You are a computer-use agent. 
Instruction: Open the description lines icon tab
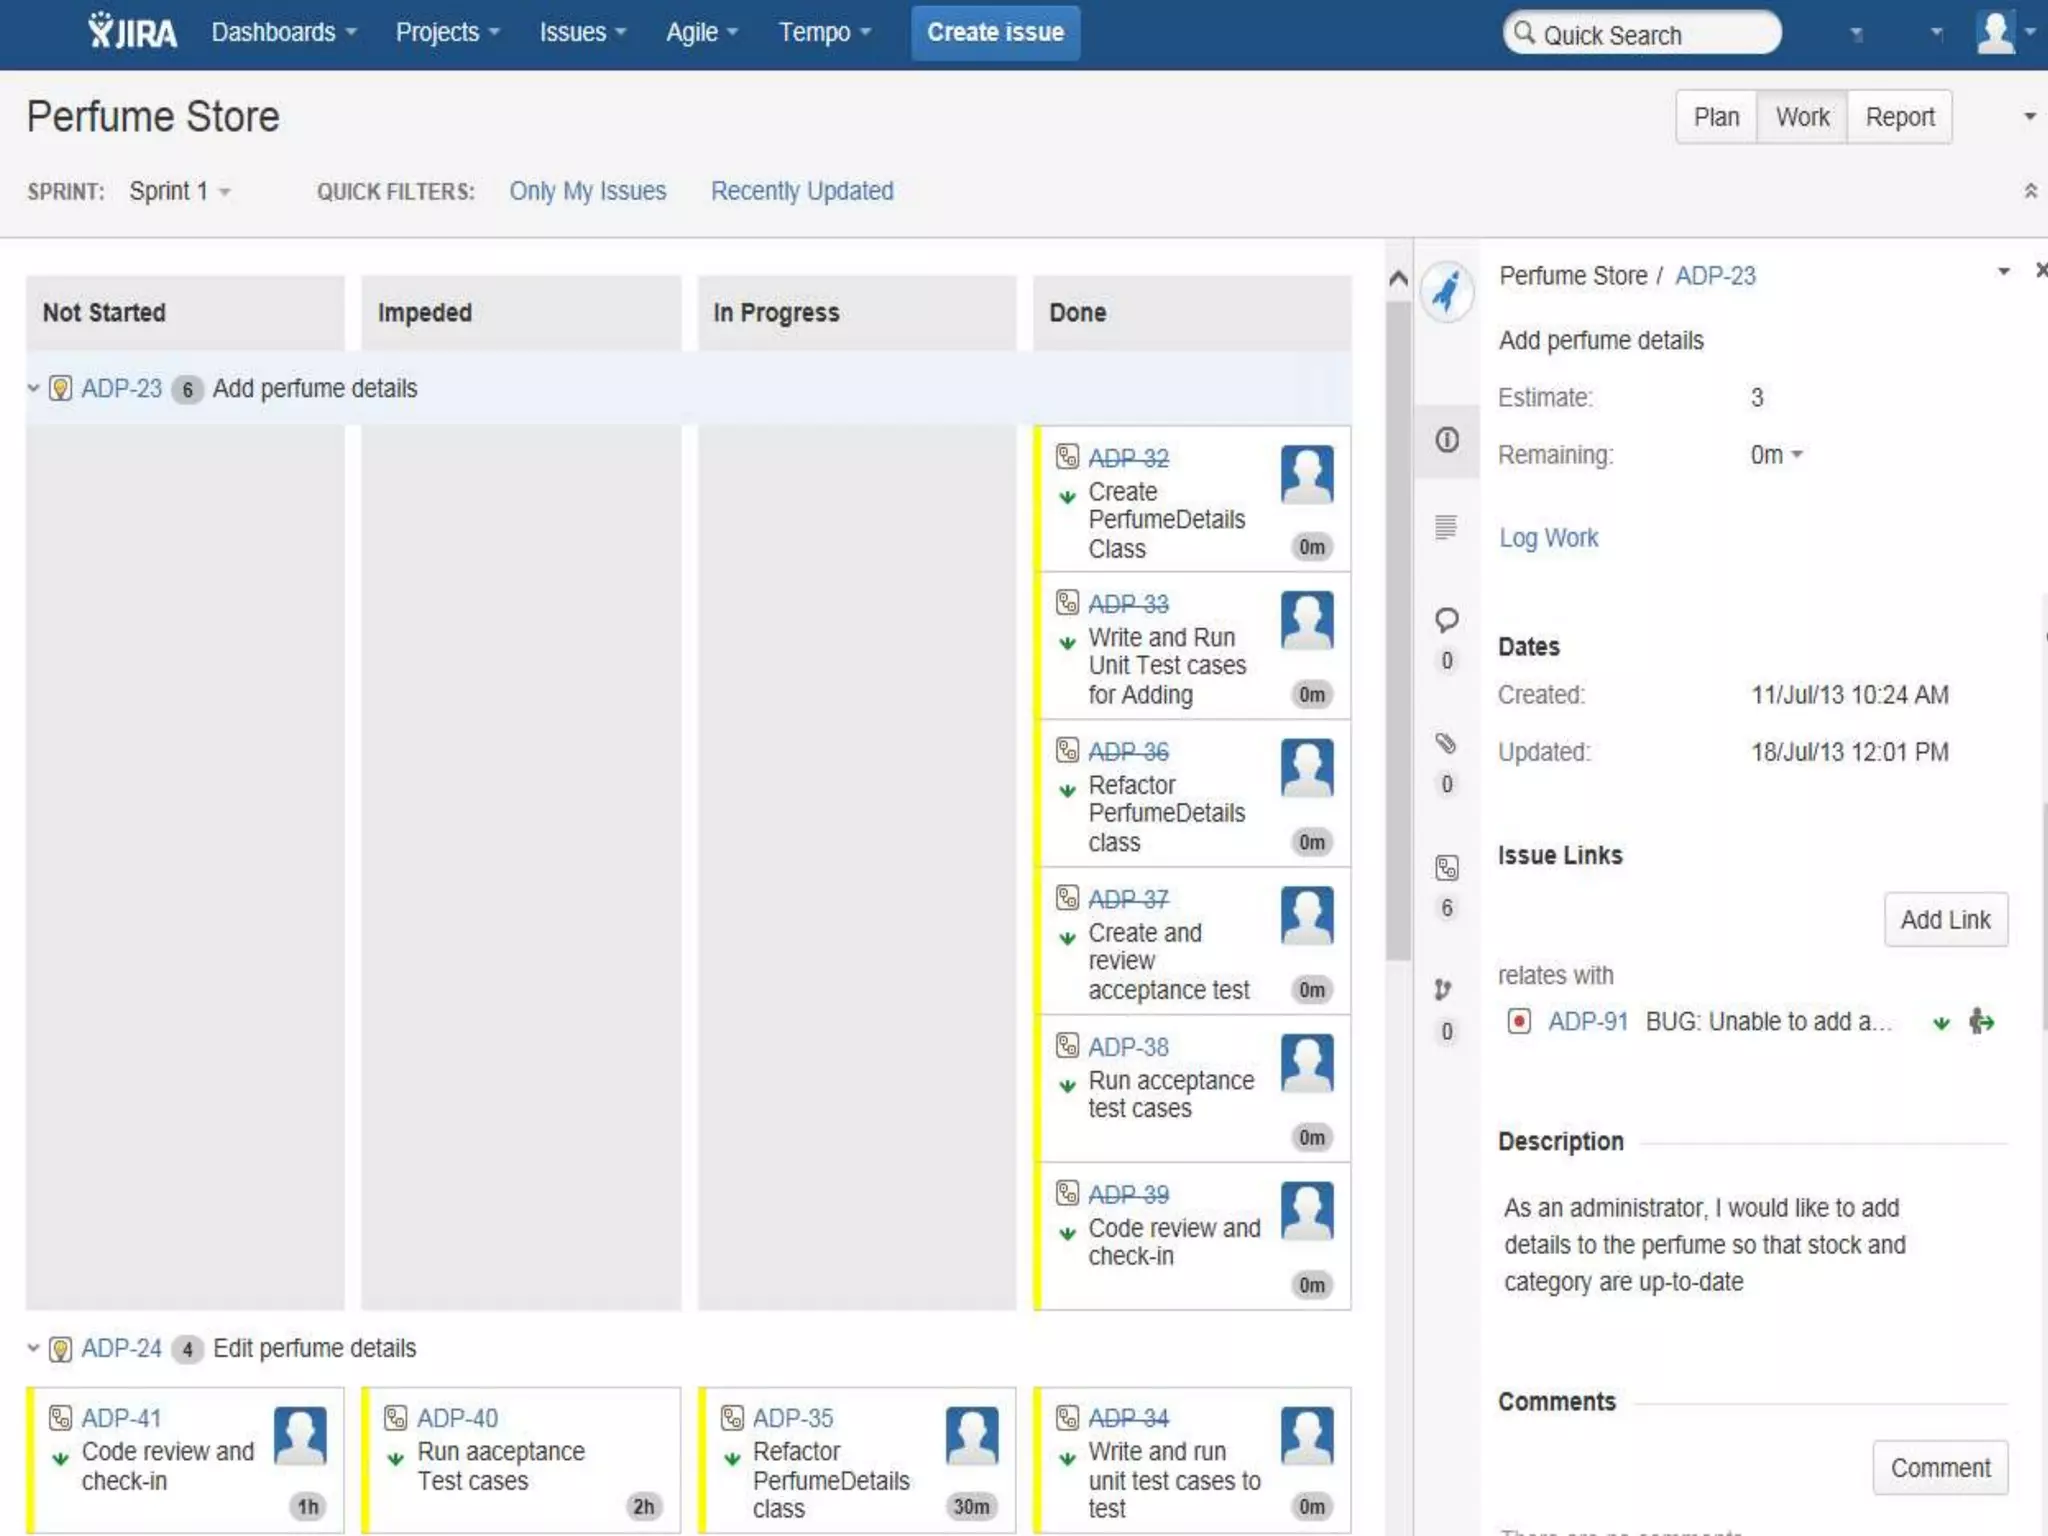(x=1446, y=527)
